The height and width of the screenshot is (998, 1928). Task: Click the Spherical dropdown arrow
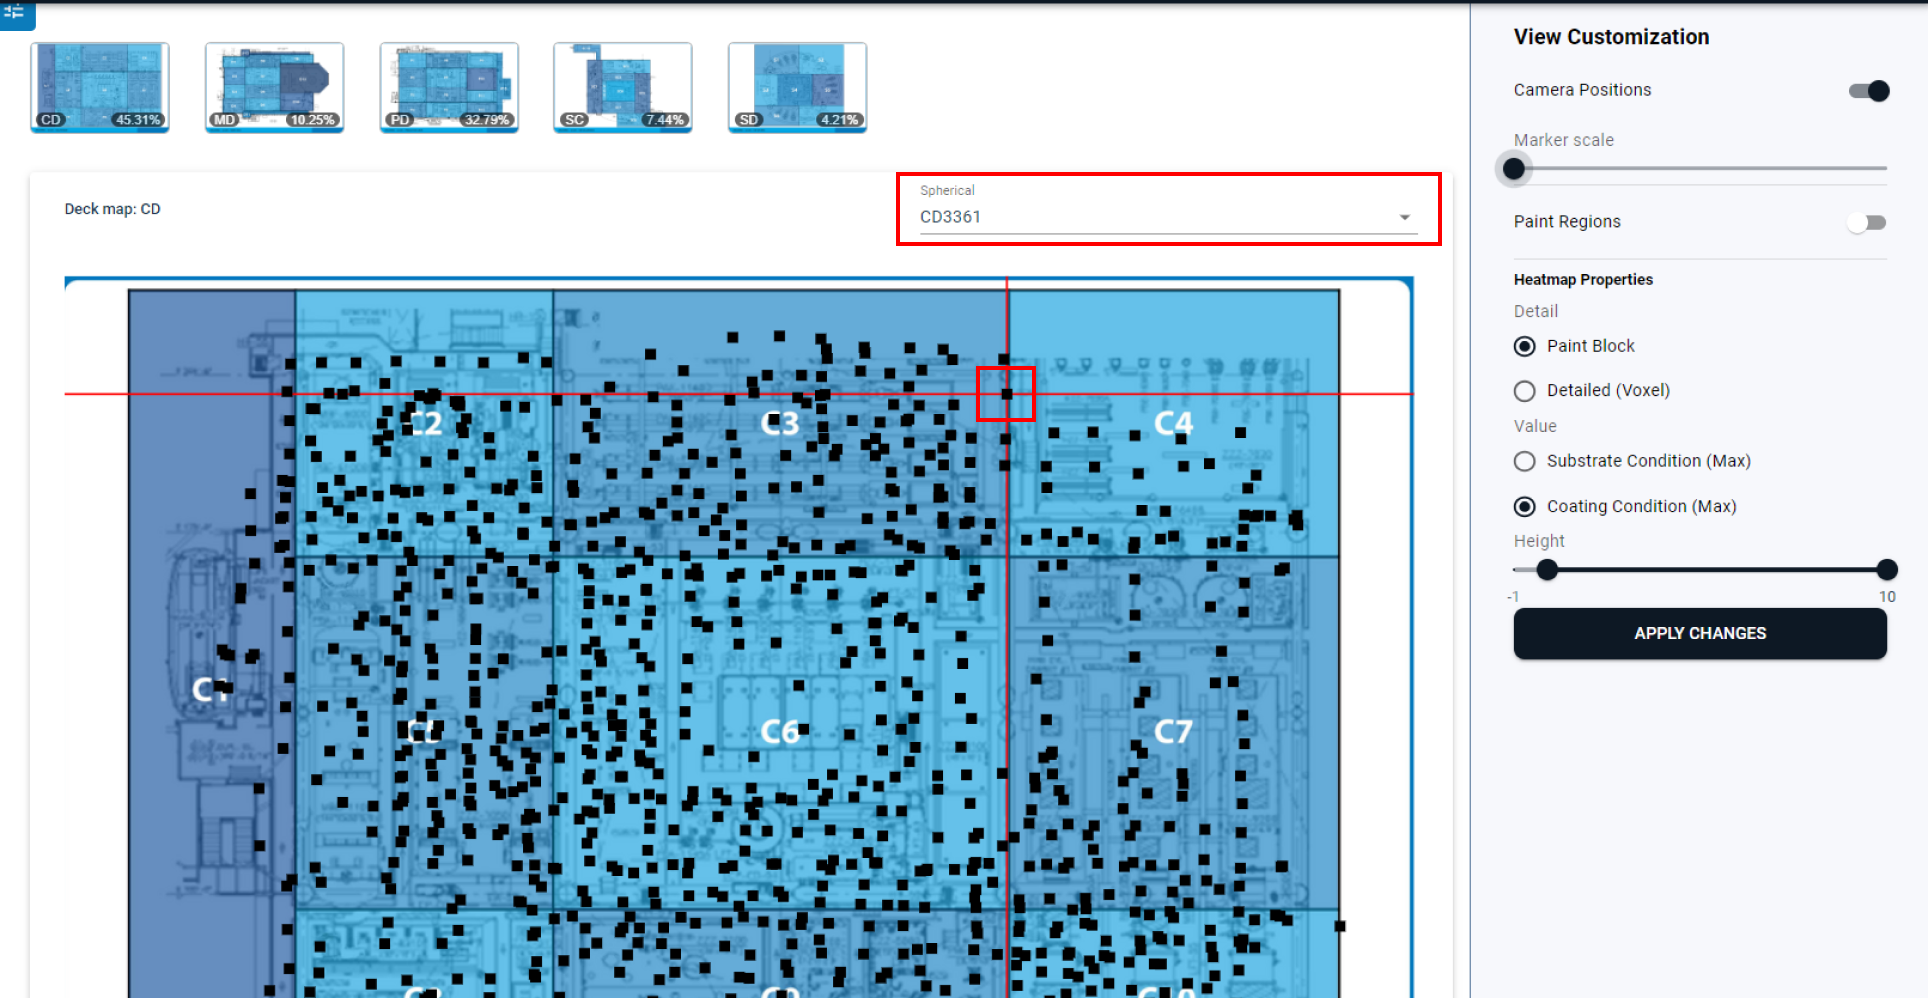[x=1404, y=217]
